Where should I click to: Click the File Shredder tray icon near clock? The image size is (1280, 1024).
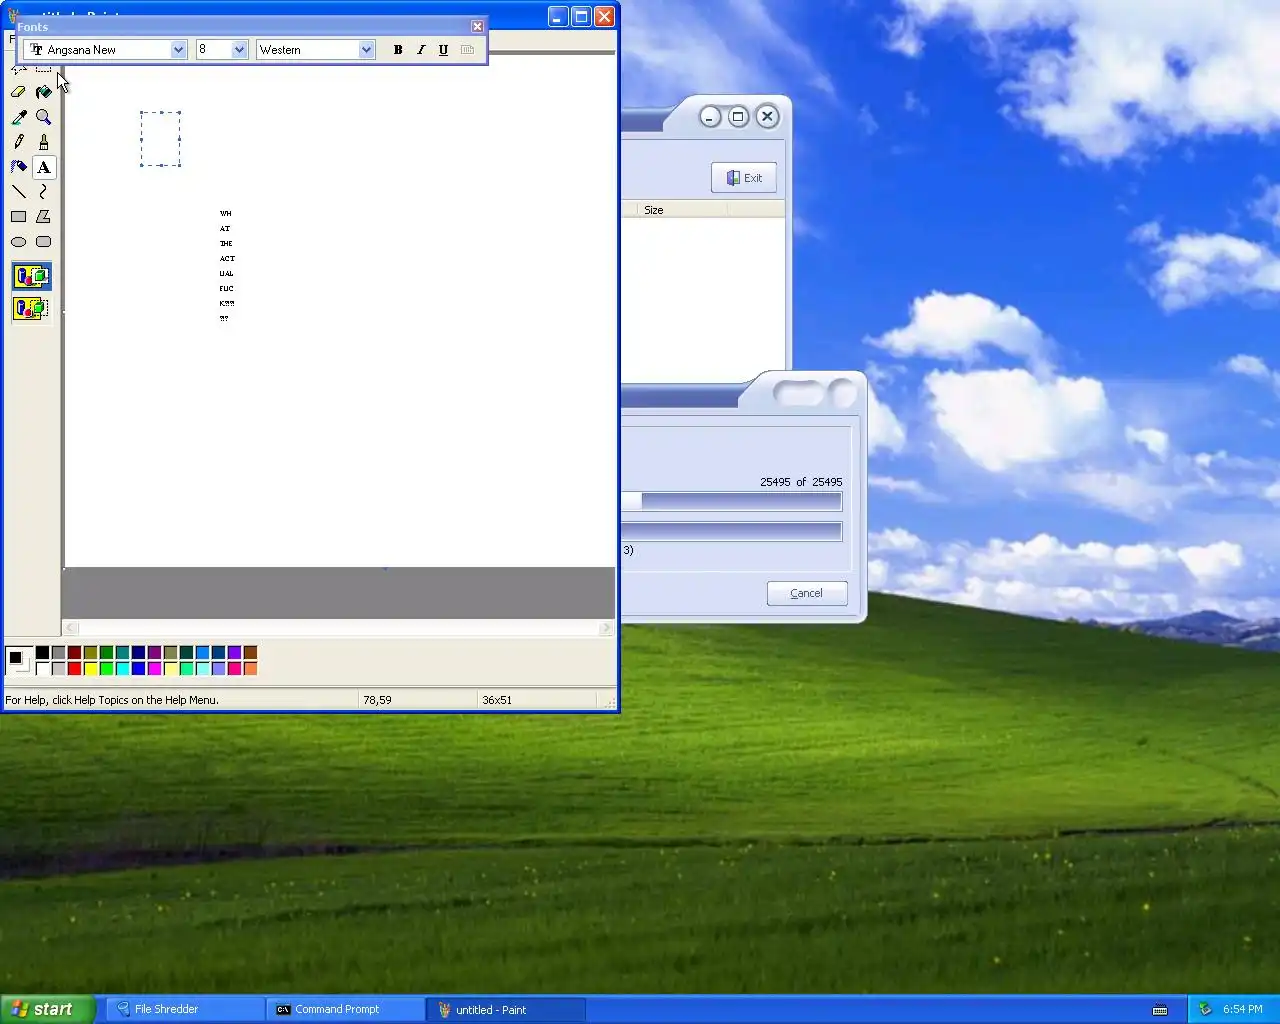(1205, 1010)
